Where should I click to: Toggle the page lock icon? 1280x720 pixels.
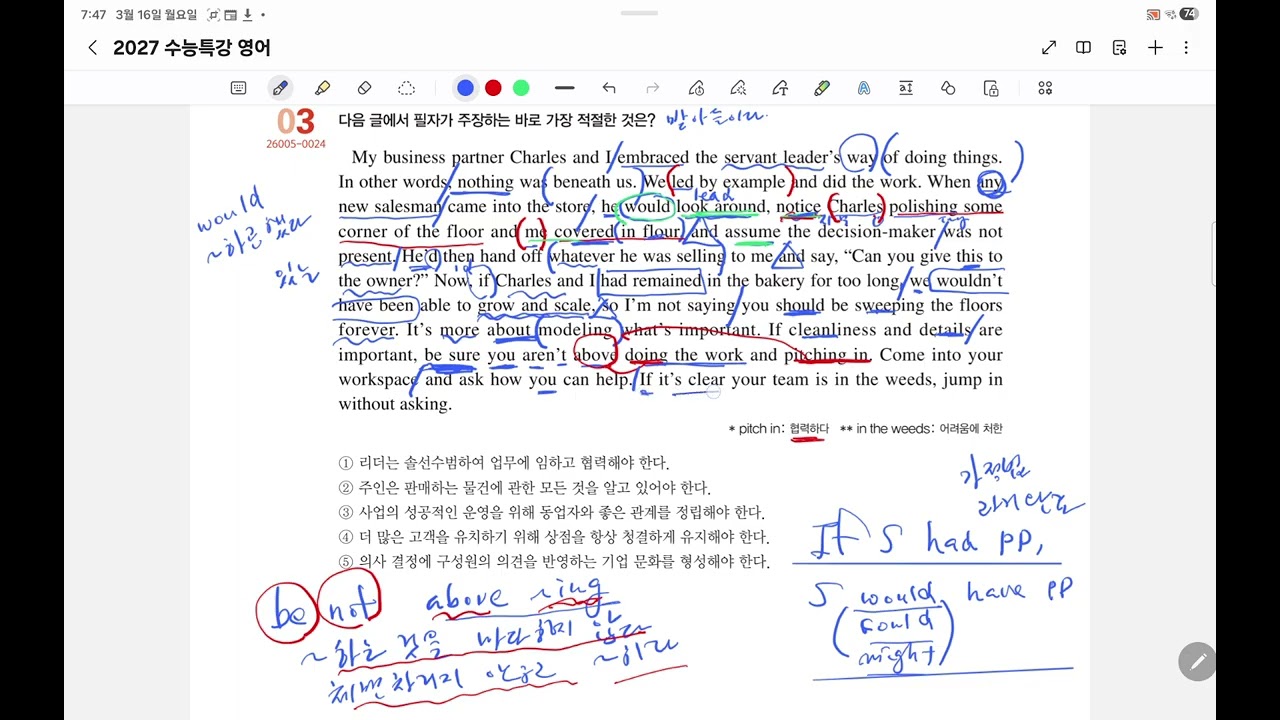pos(991,88)
